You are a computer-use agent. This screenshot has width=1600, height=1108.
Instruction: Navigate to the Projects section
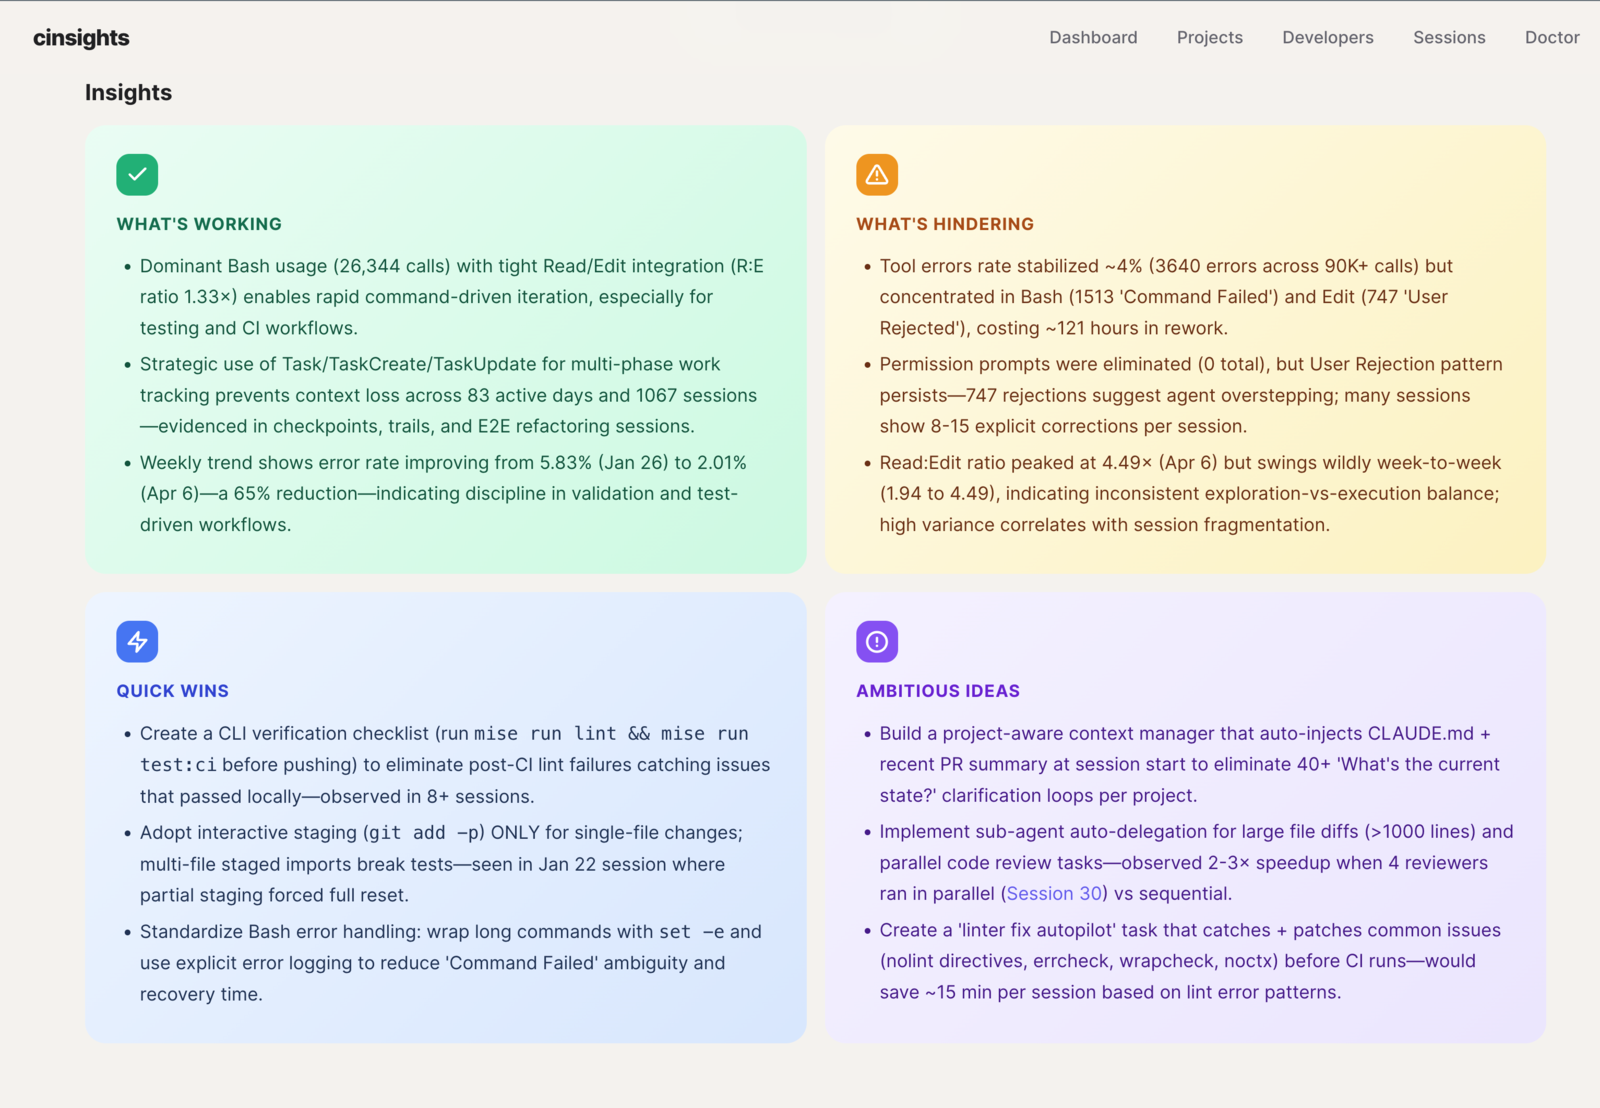[x=1210, y=37]
